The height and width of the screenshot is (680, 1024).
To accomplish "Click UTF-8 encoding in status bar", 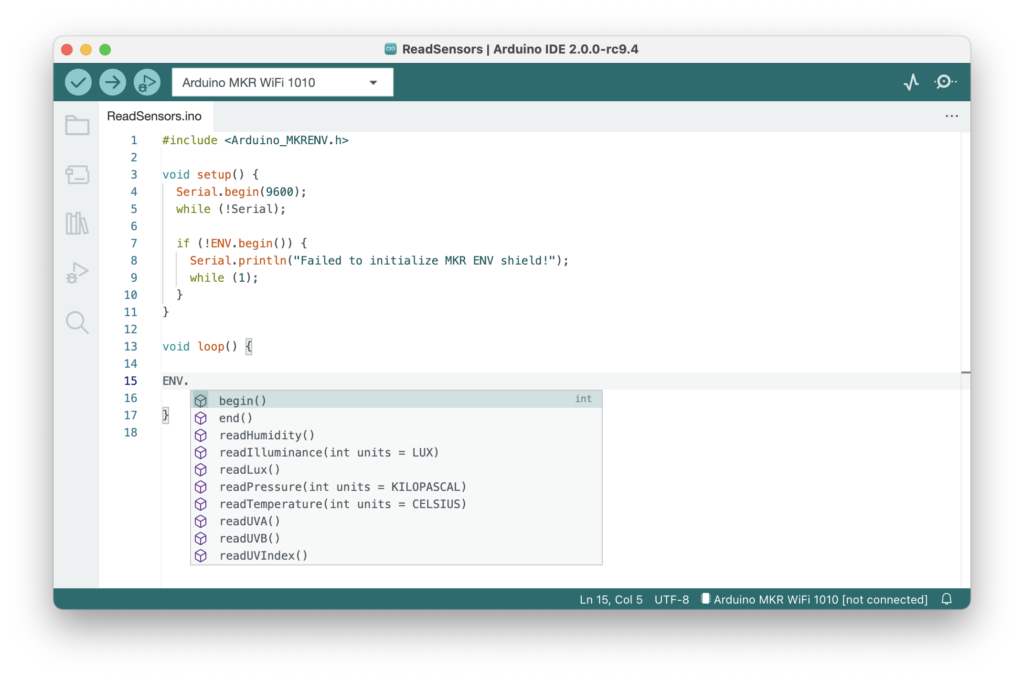I will pos(671,599).
